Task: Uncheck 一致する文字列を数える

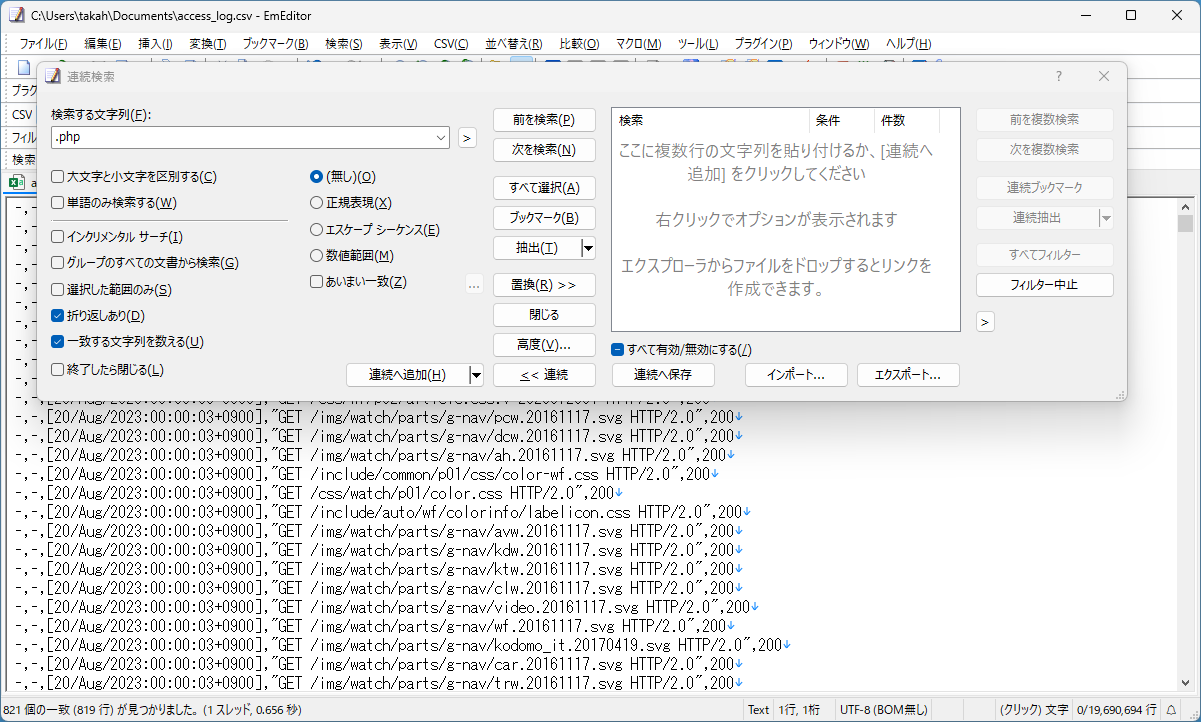Action: coord(57,341)
